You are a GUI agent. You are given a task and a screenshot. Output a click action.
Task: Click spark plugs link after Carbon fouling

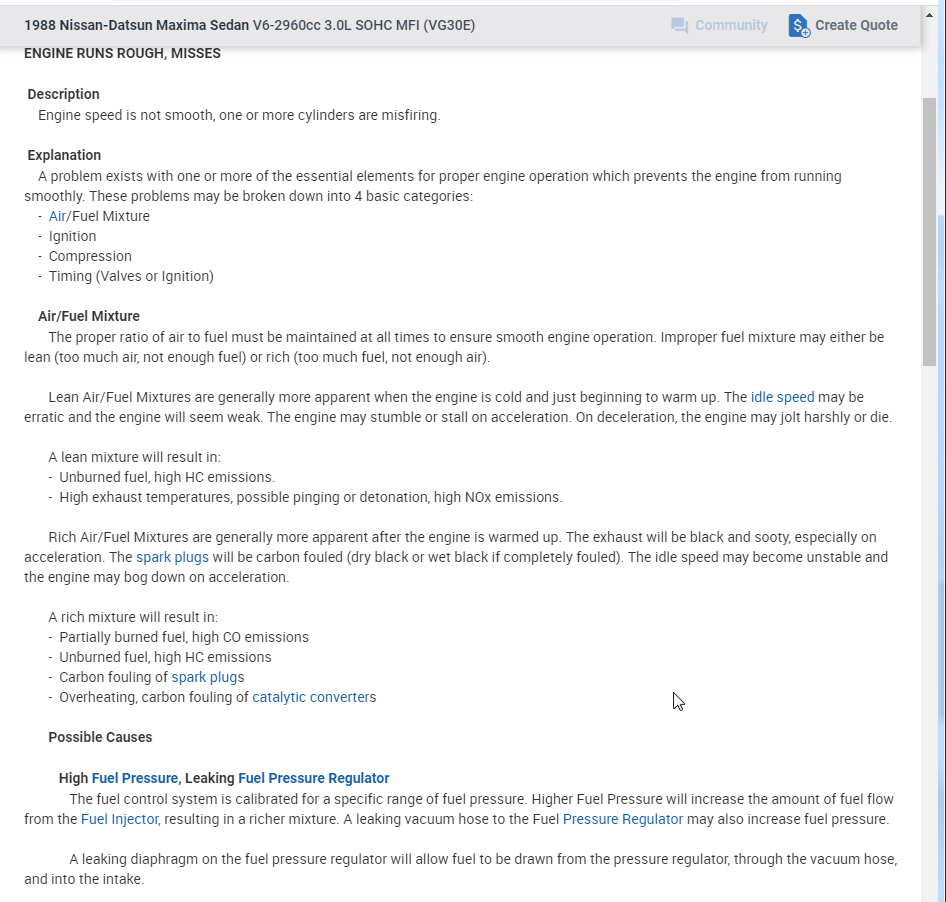pyautogui.click(x=204, y=677)
